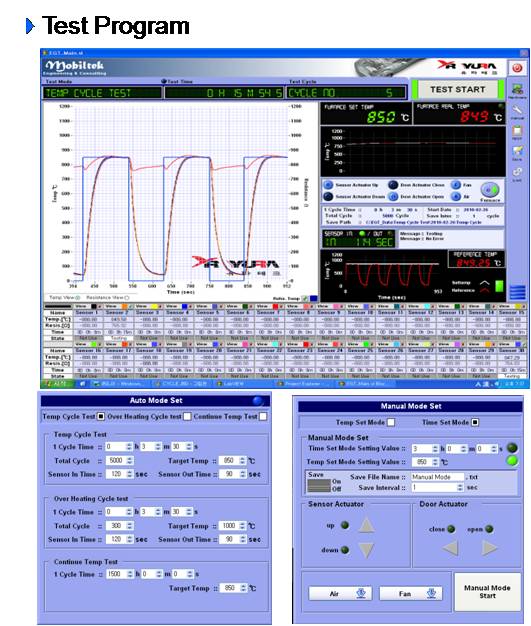Click the Sensor Actuator Down indicator
Image resolution: width=531 pixels, height=626 pixels.
point(328,196)
